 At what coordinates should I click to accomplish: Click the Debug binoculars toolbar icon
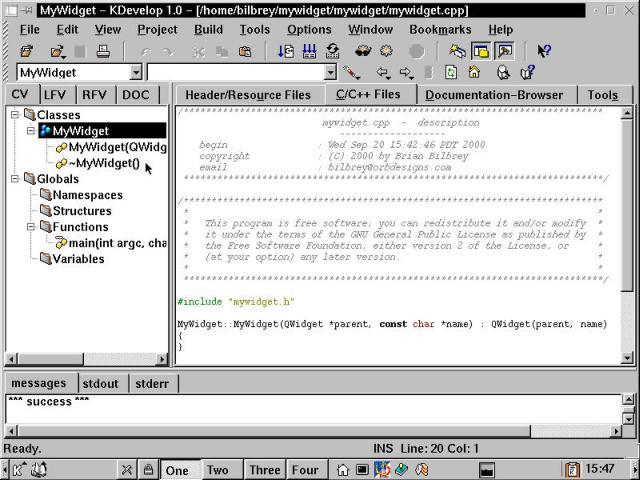tap(364, 51)
